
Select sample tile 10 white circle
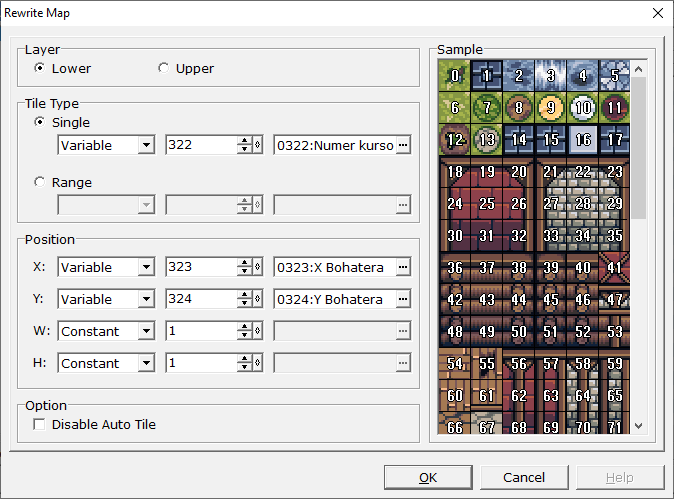coord(582,107)
